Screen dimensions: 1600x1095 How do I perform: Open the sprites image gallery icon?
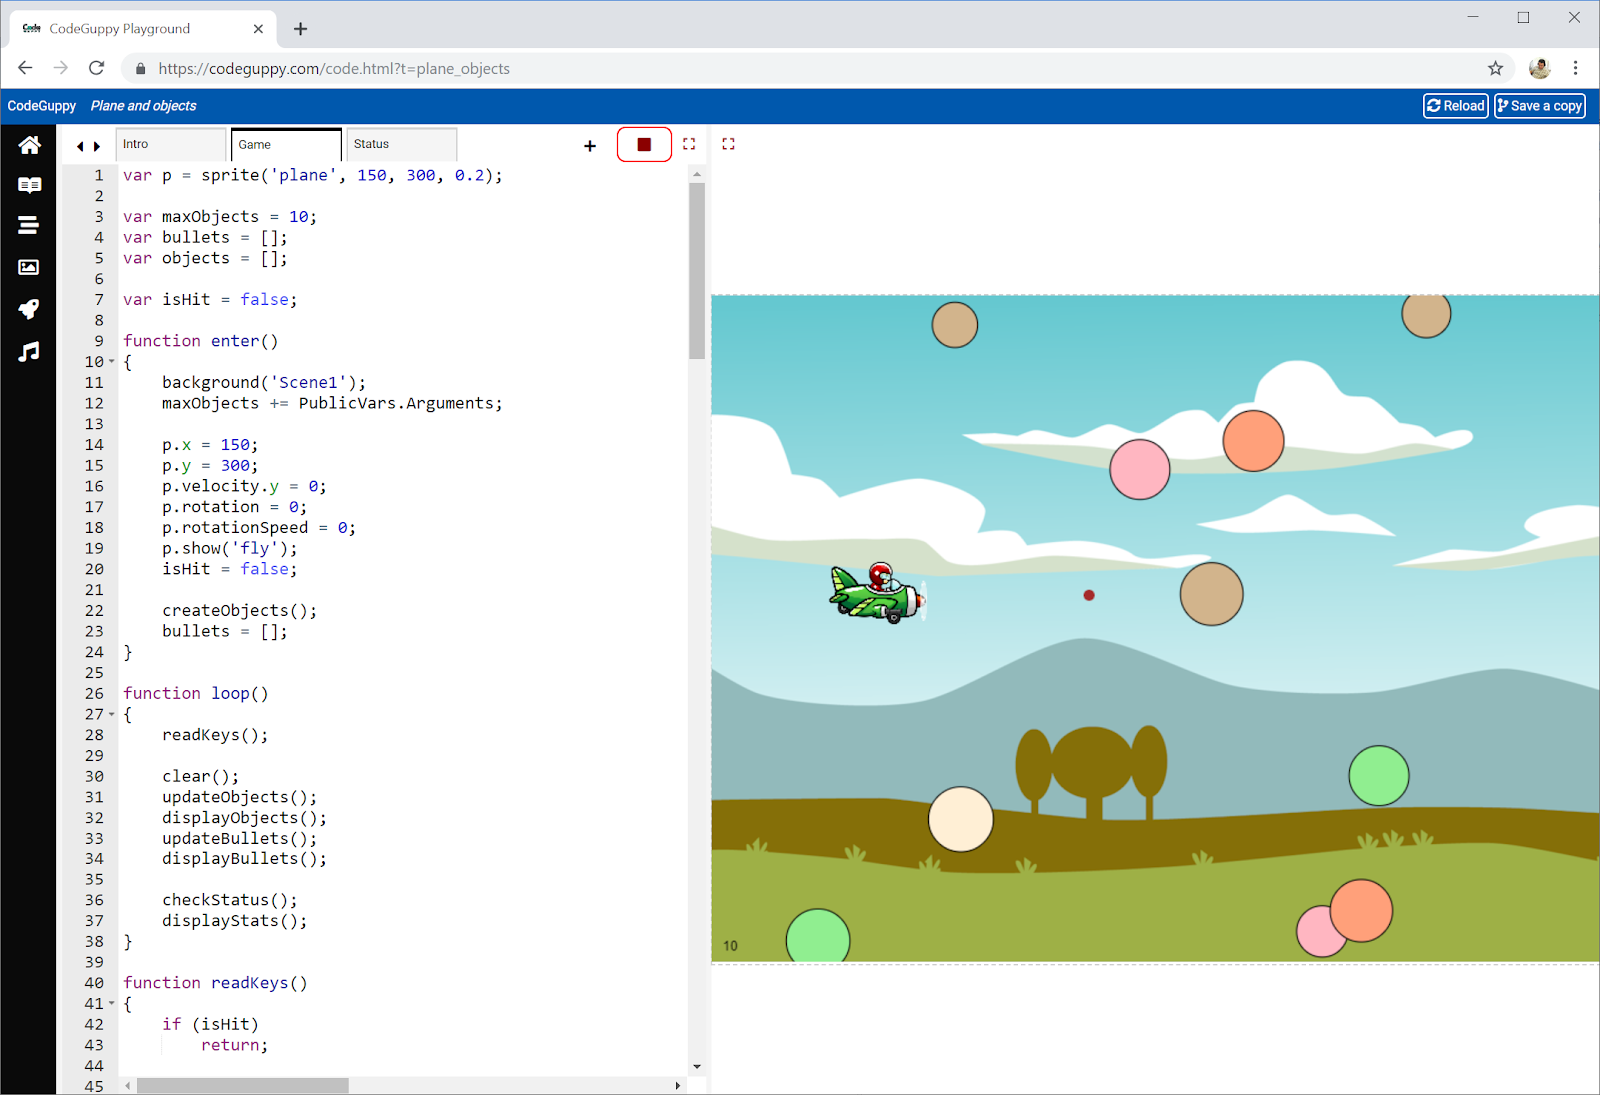[29, 267]
